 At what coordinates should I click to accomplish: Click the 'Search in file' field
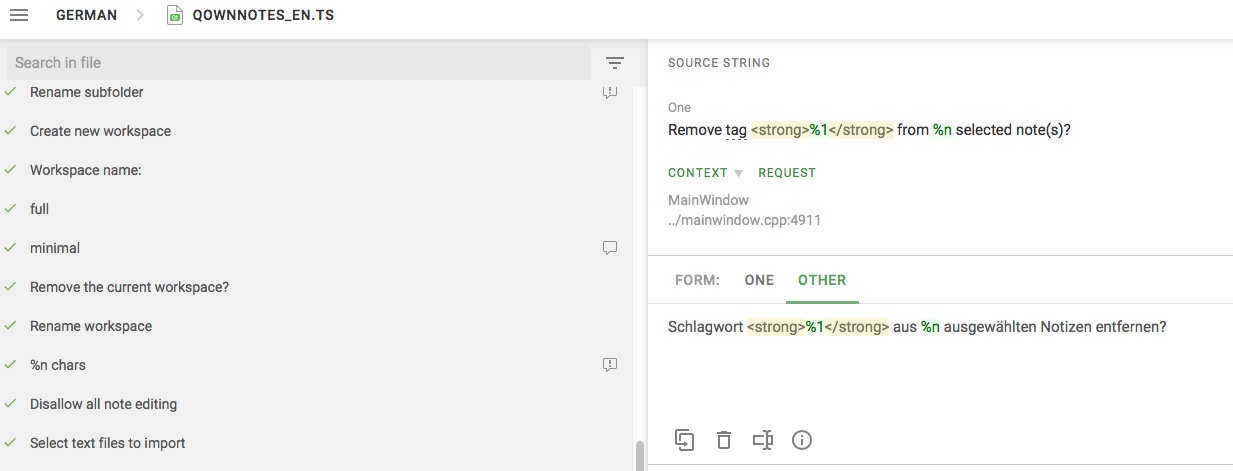click(x=299, y=63)
